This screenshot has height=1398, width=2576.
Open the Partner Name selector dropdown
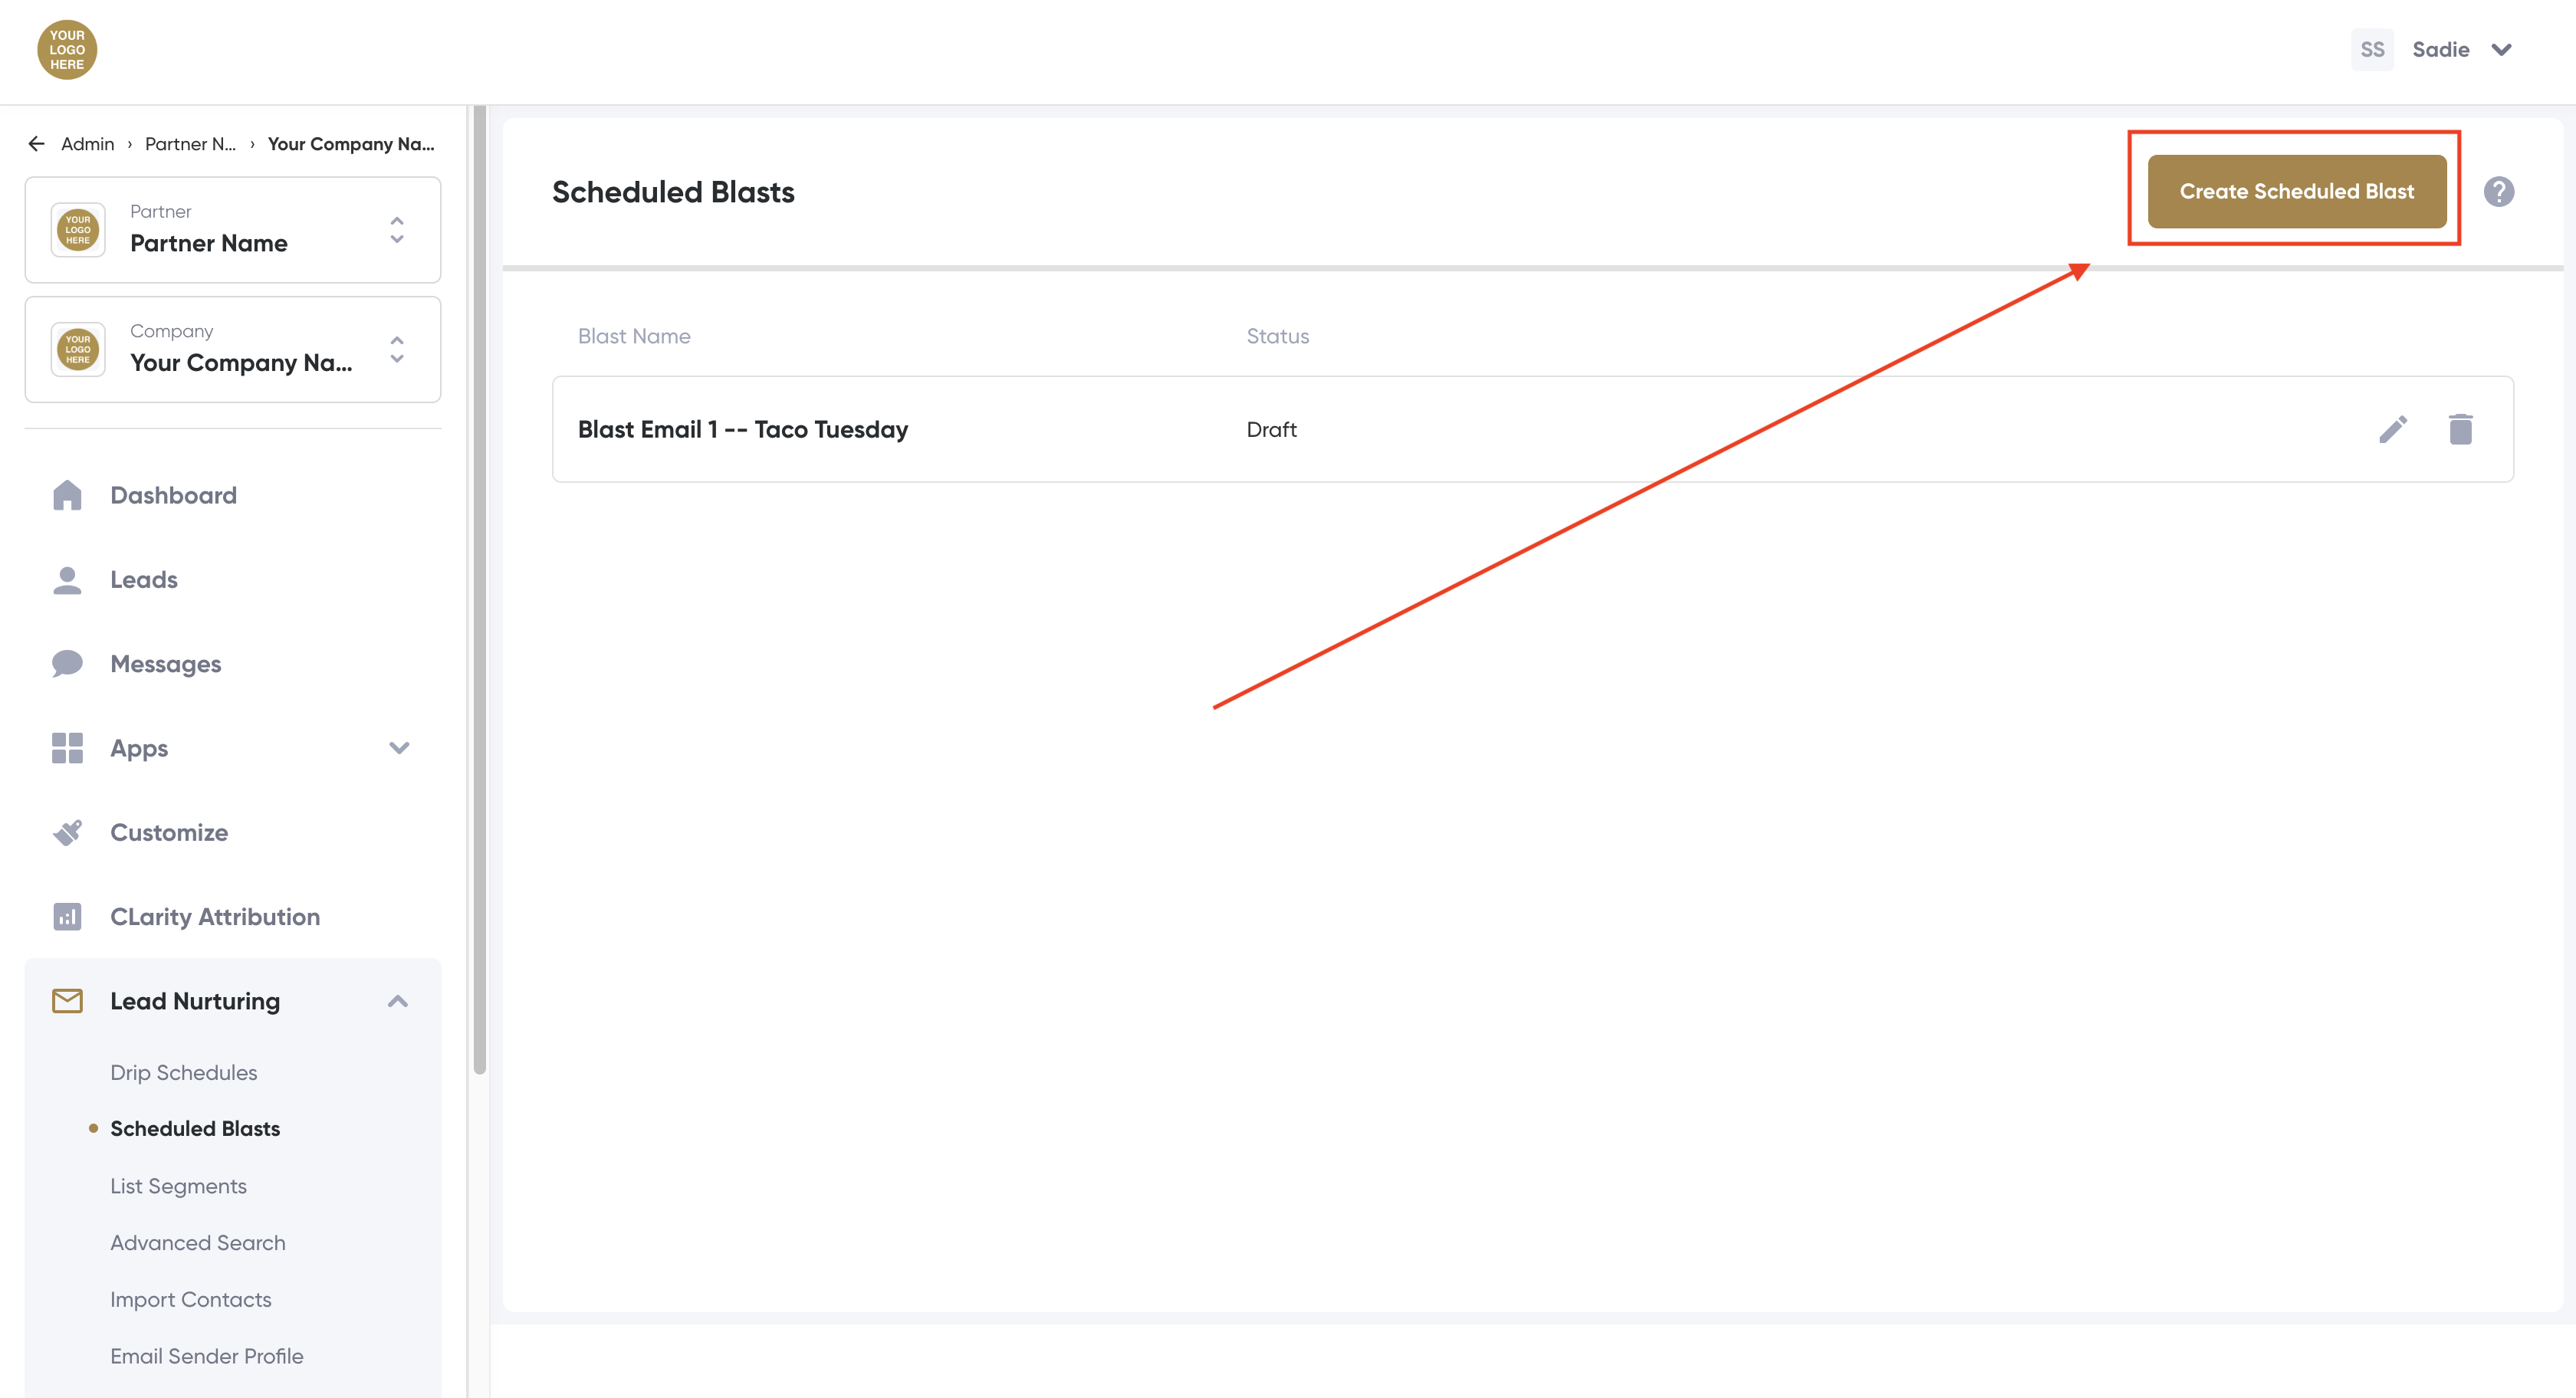coord(397,230)
